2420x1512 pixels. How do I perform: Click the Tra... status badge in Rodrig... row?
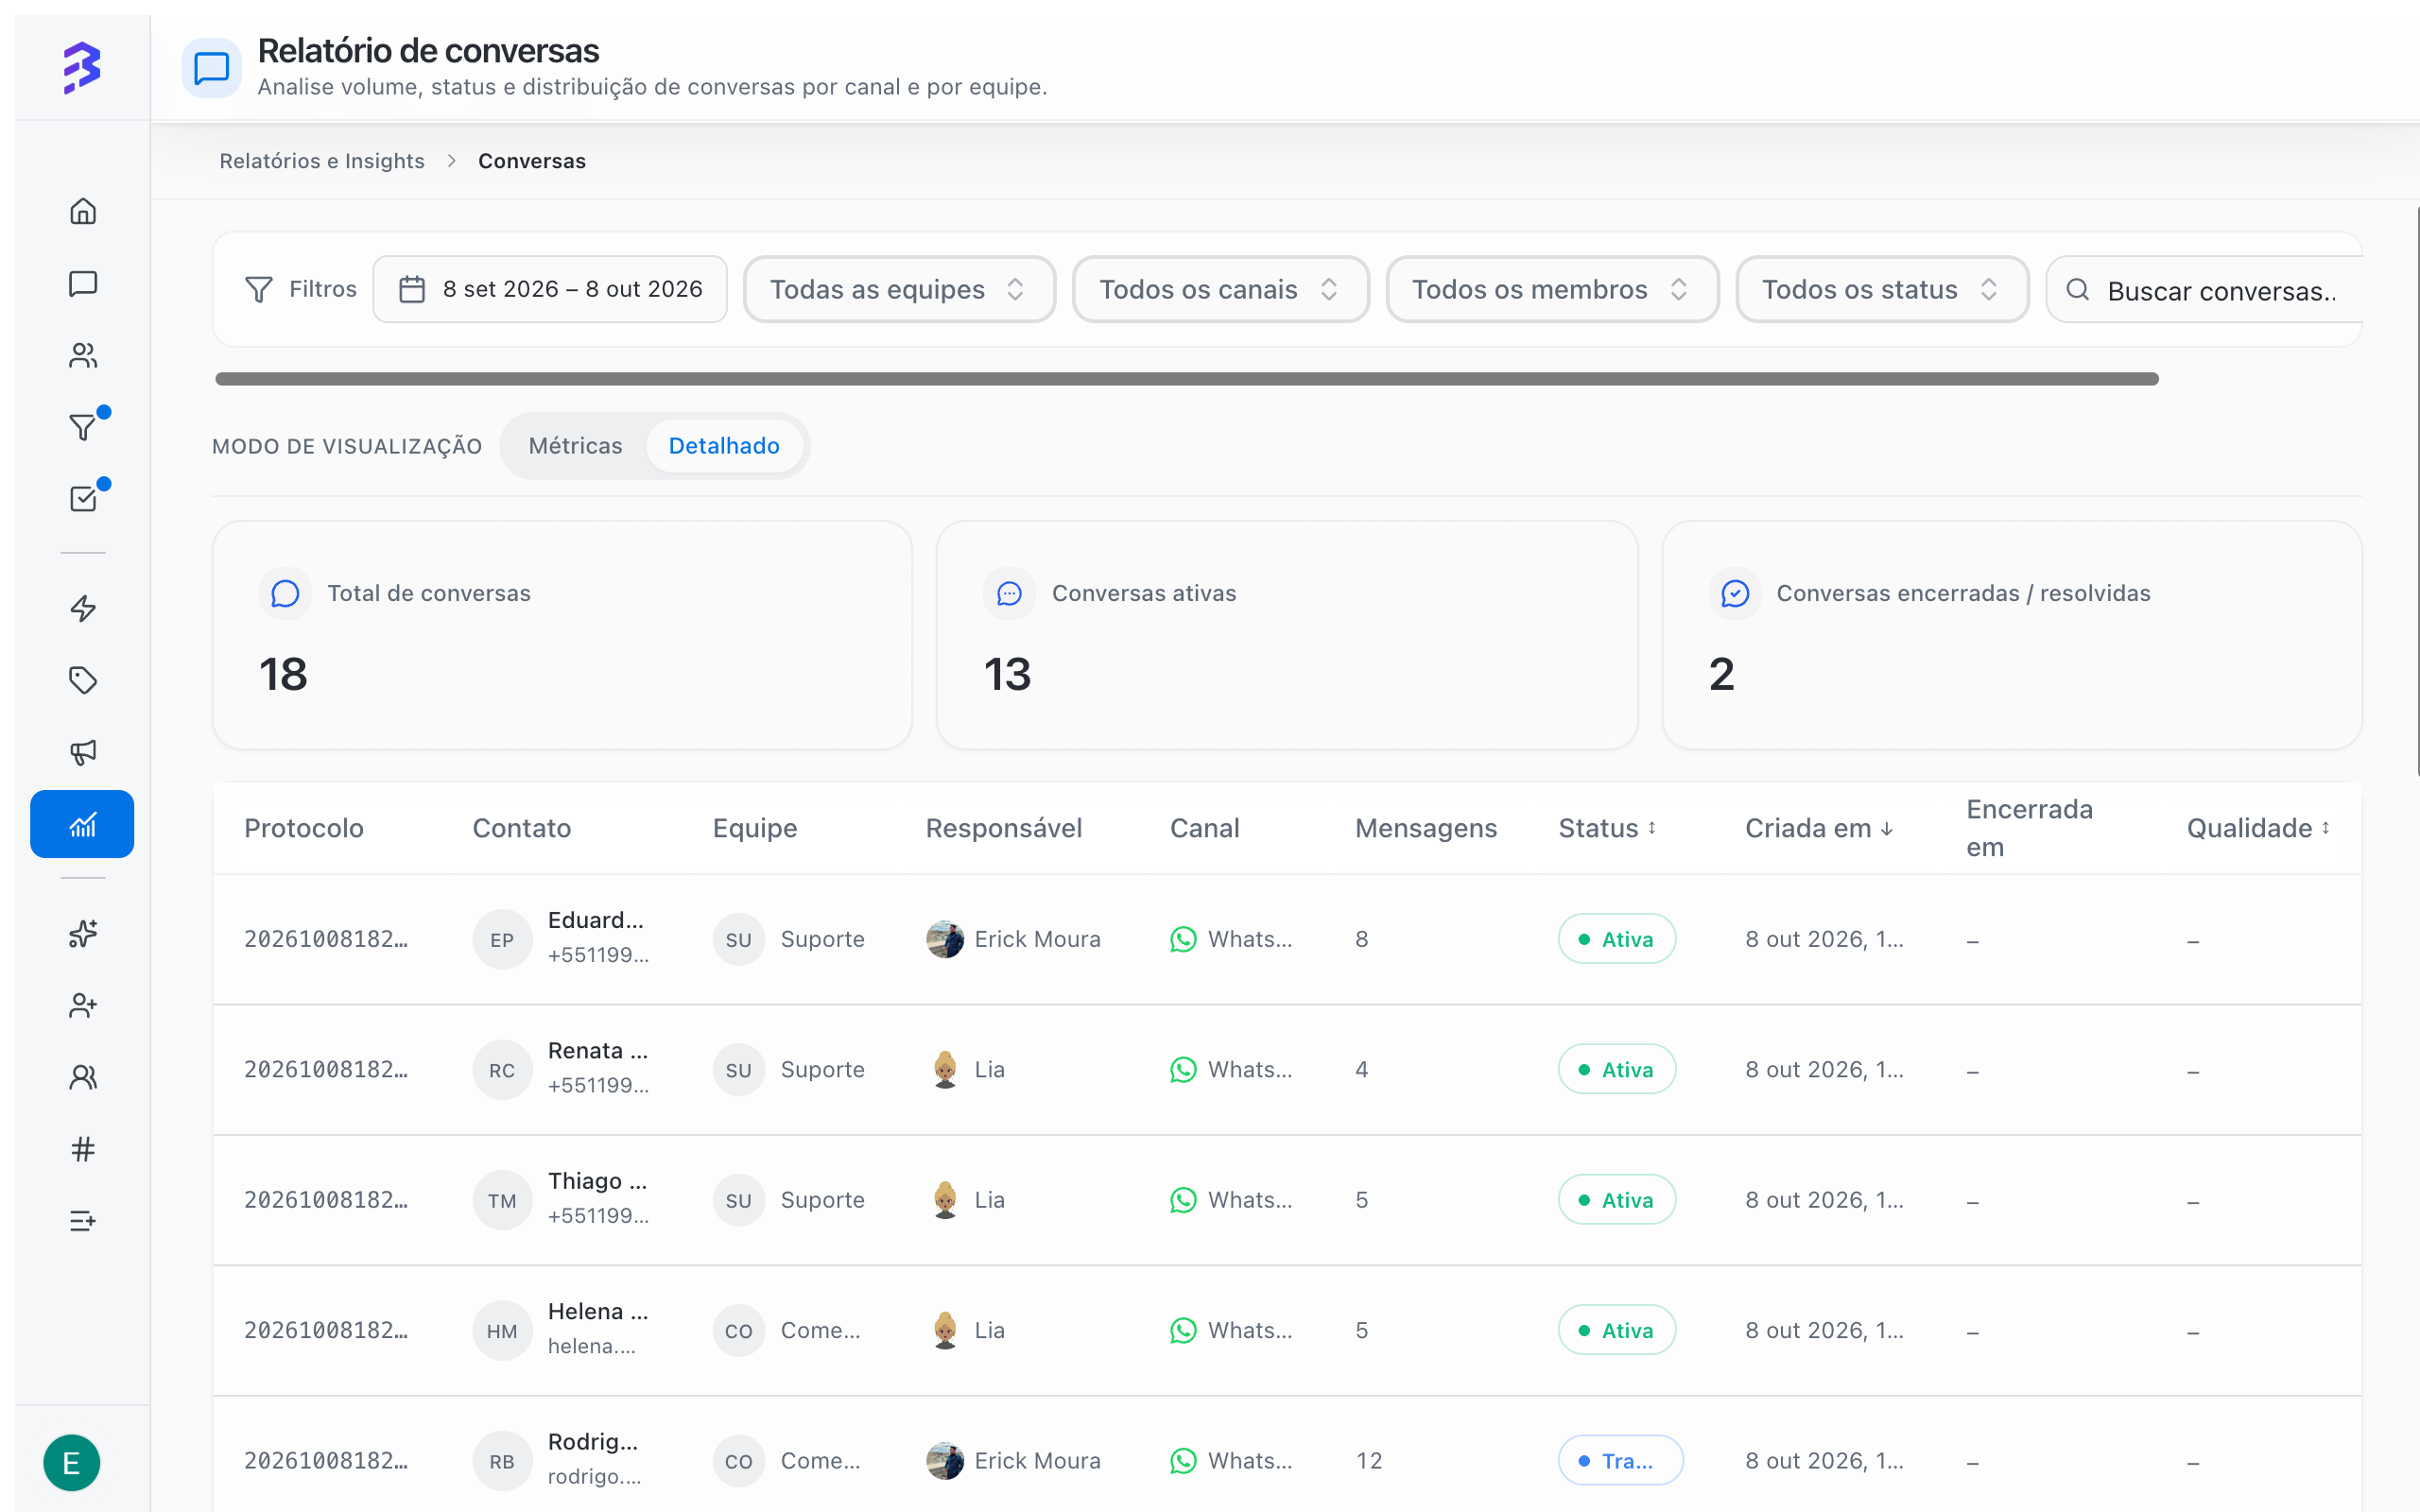pyautogui.click(x=1620, y=1461)
